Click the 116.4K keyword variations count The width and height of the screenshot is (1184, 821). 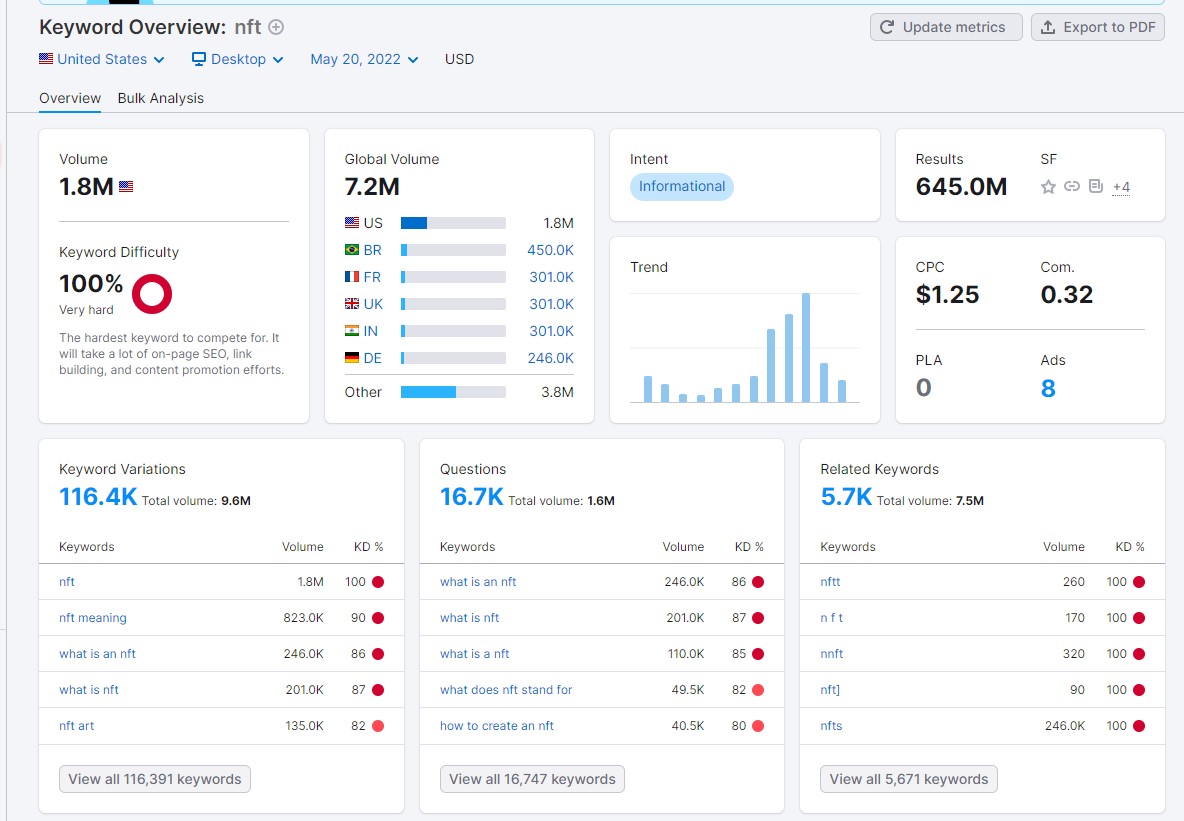coord(98,497)
